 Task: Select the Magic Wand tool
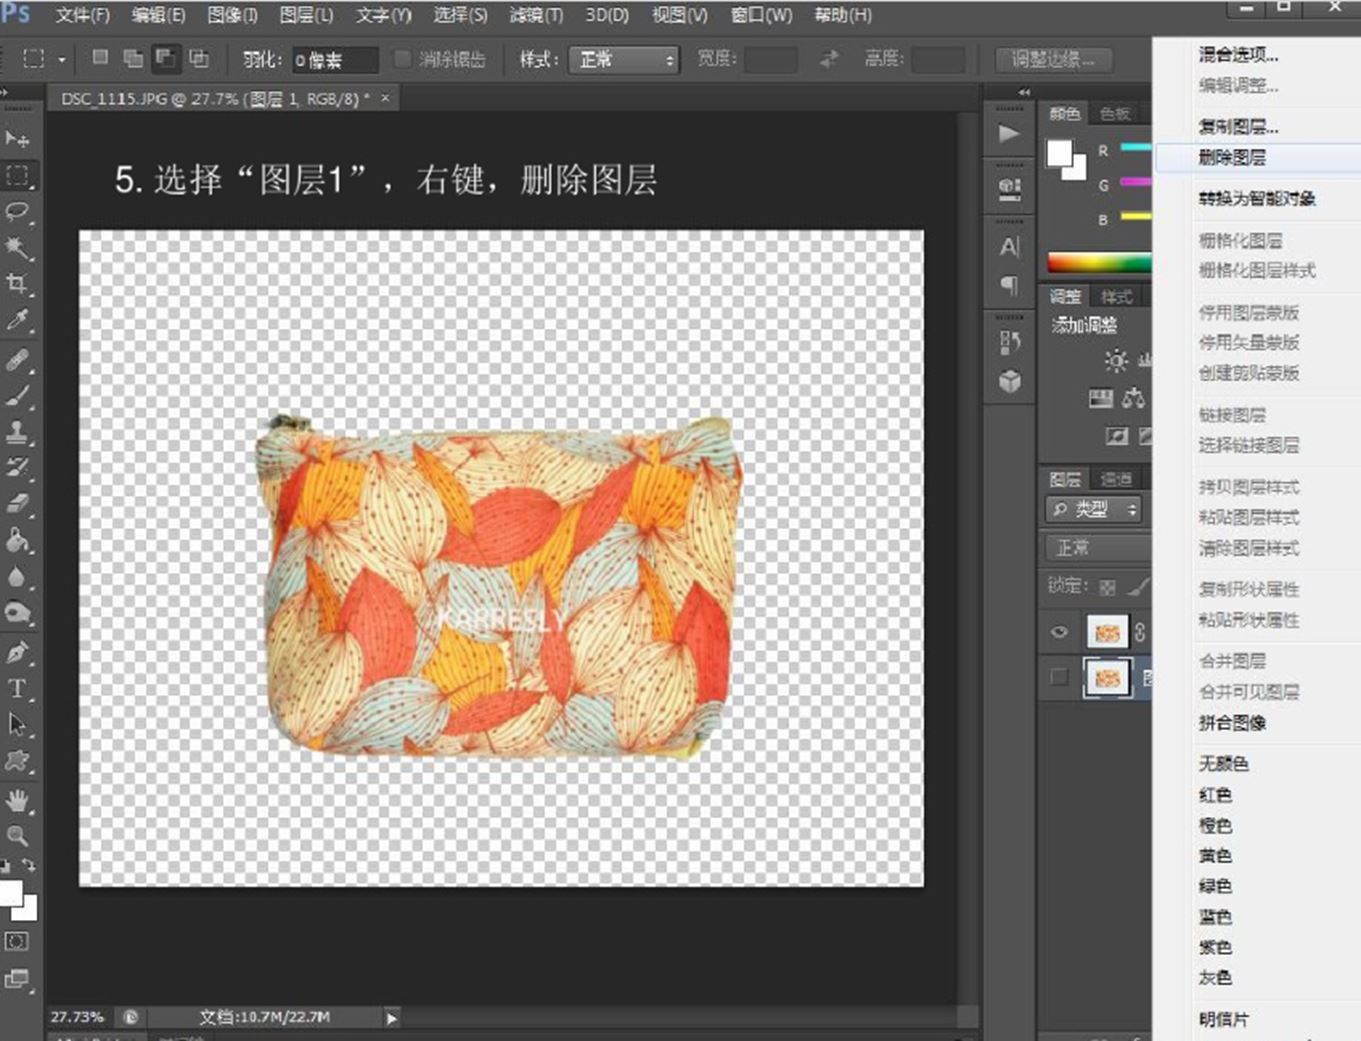click(x=18, y=247)
